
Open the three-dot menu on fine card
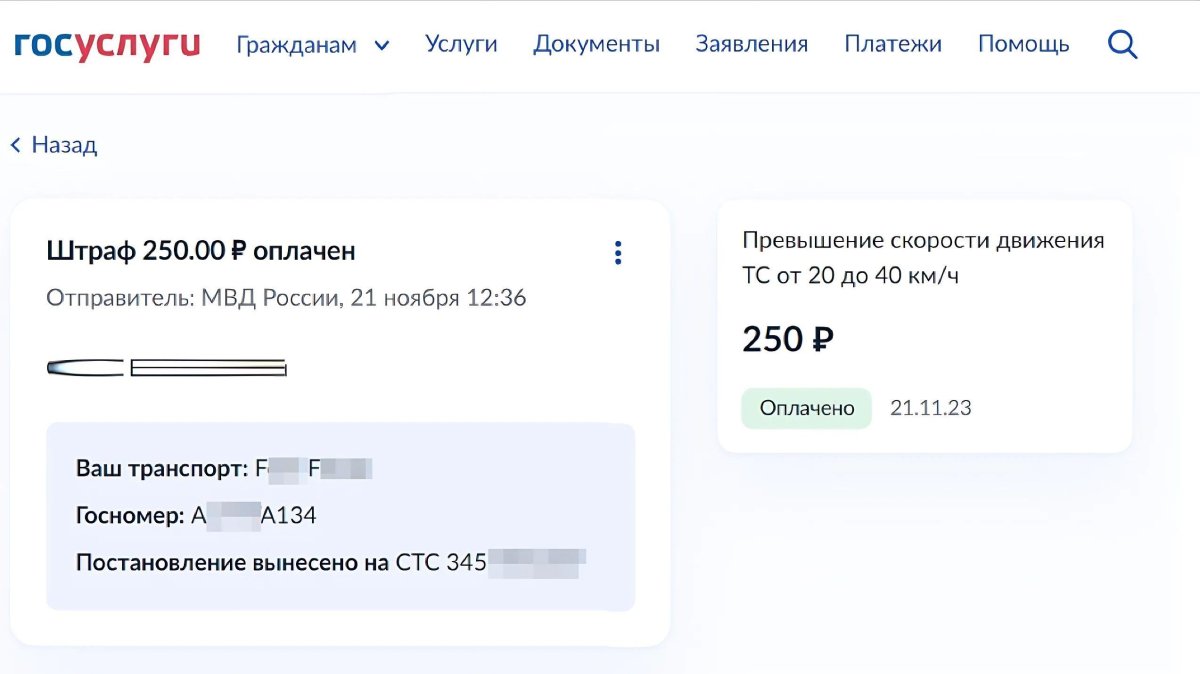[618, 253]
